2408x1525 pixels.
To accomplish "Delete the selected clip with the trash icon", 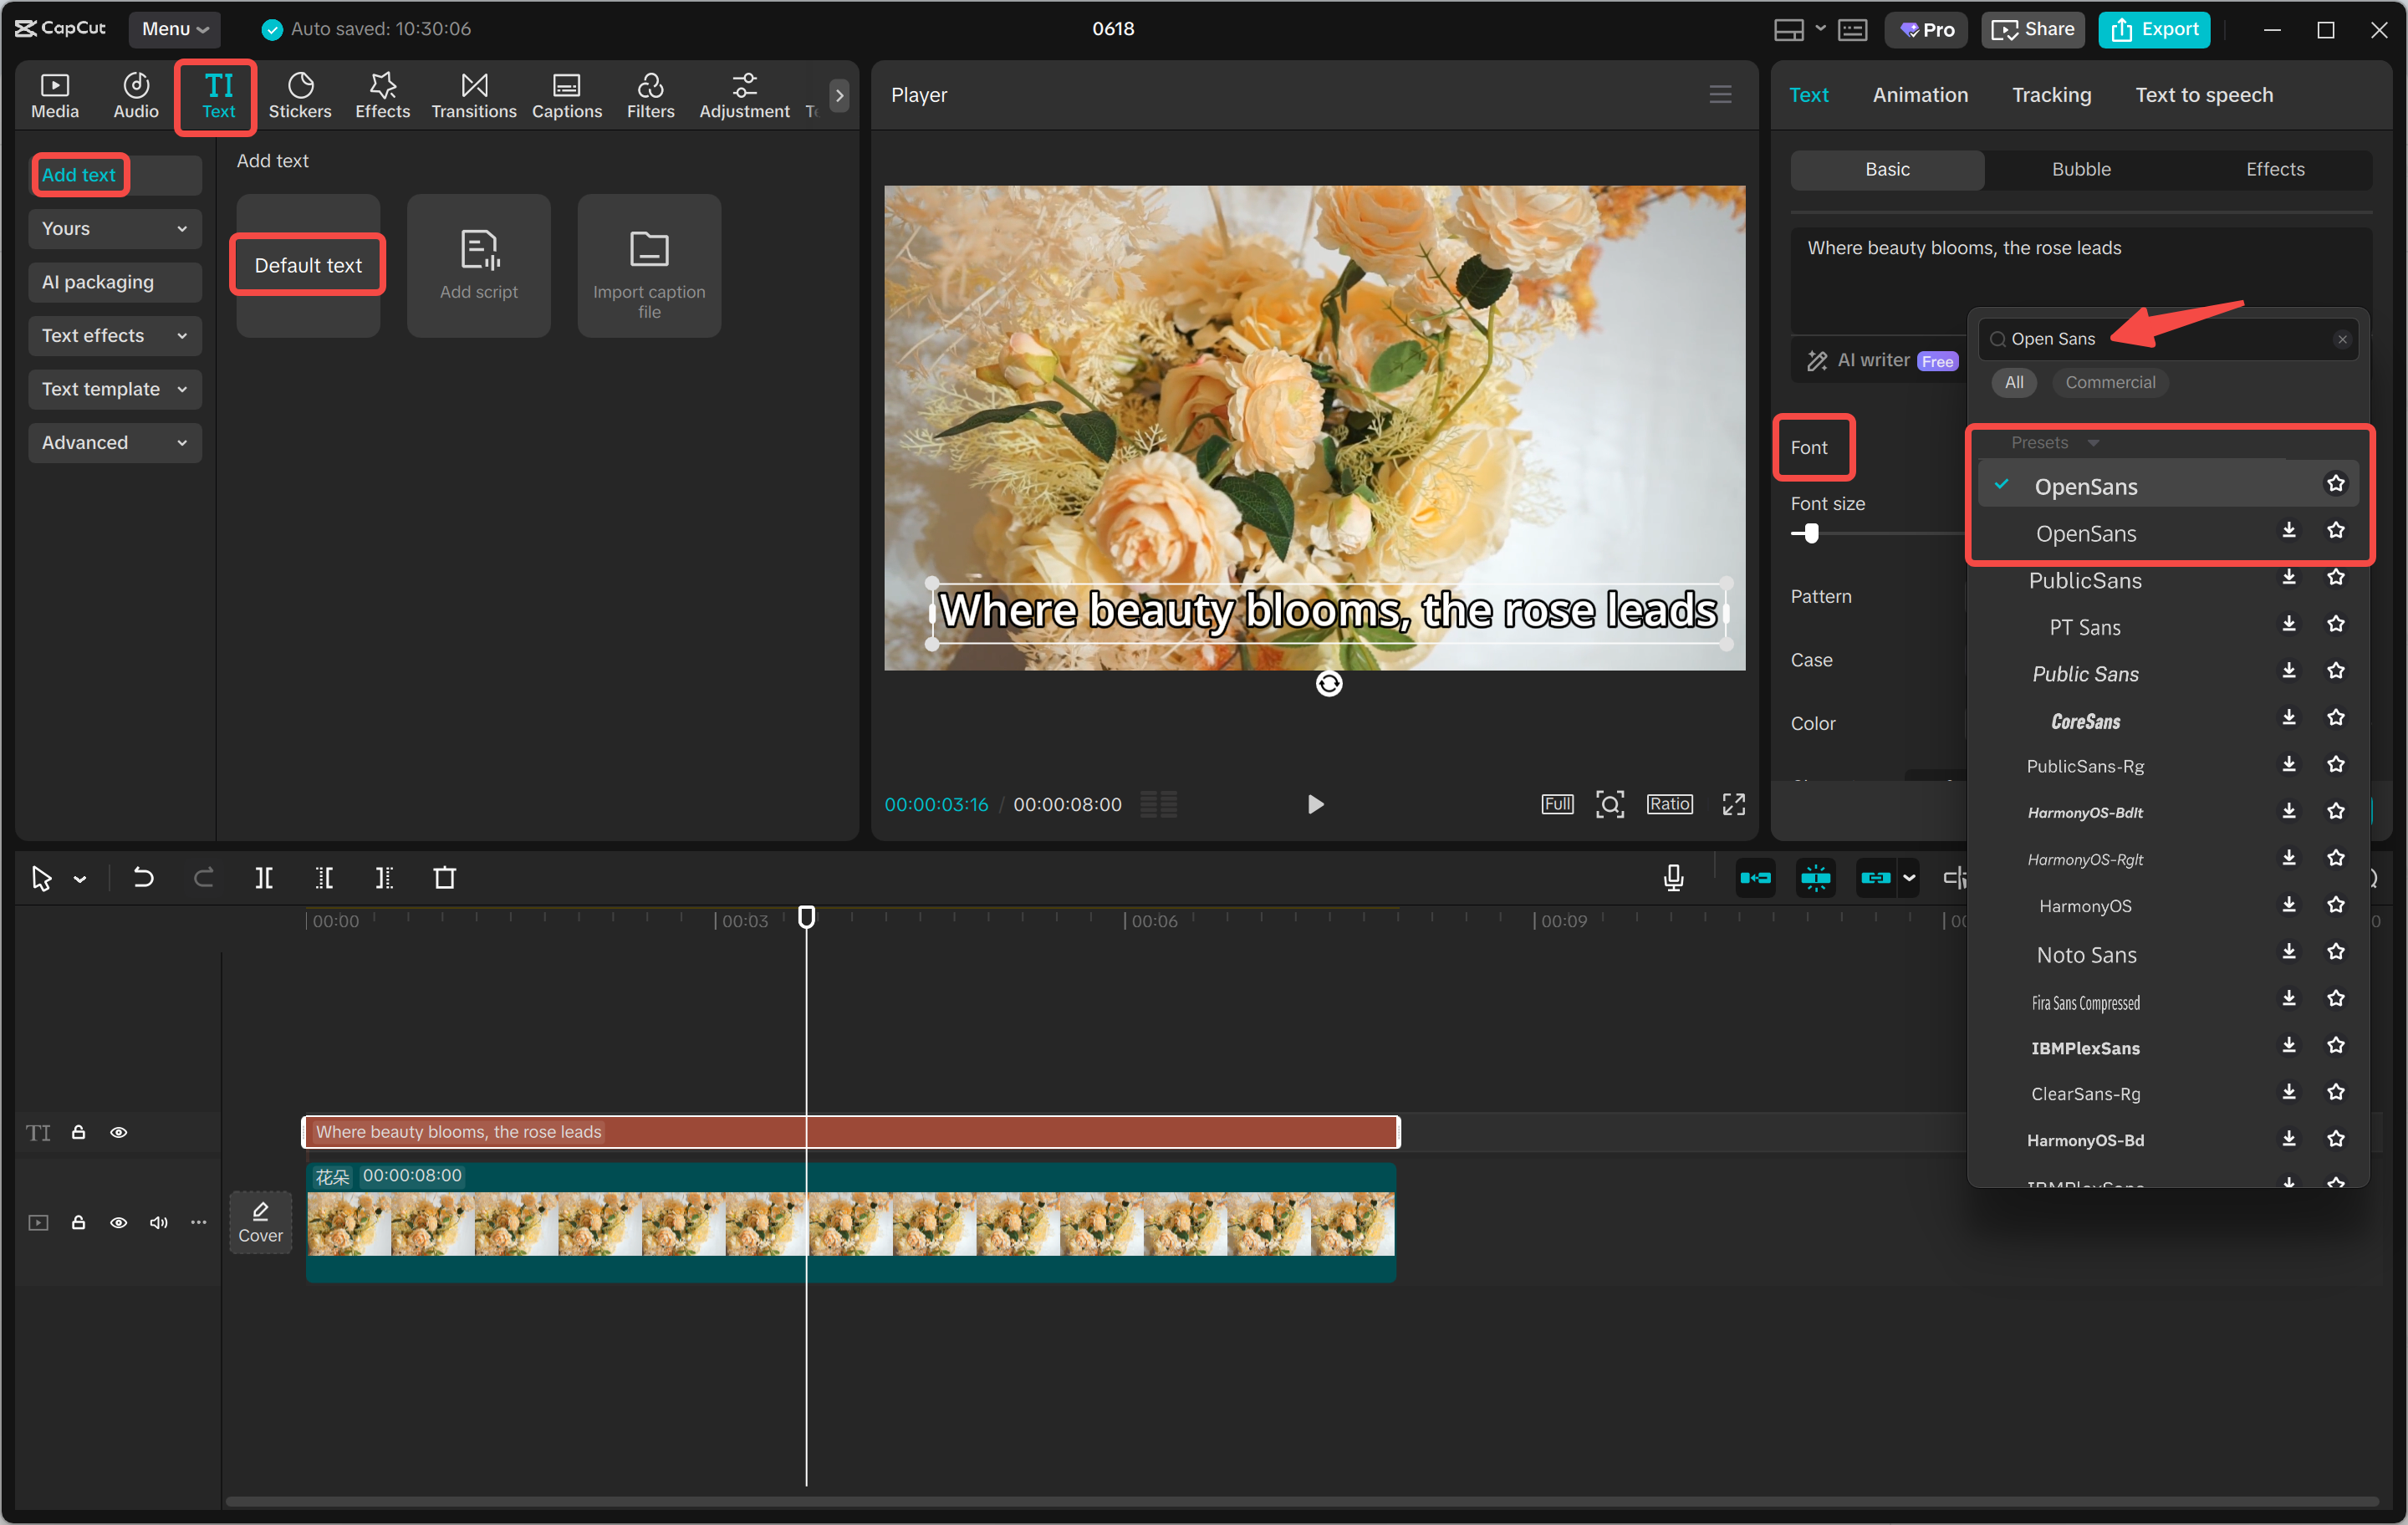I will pos(444,878).
